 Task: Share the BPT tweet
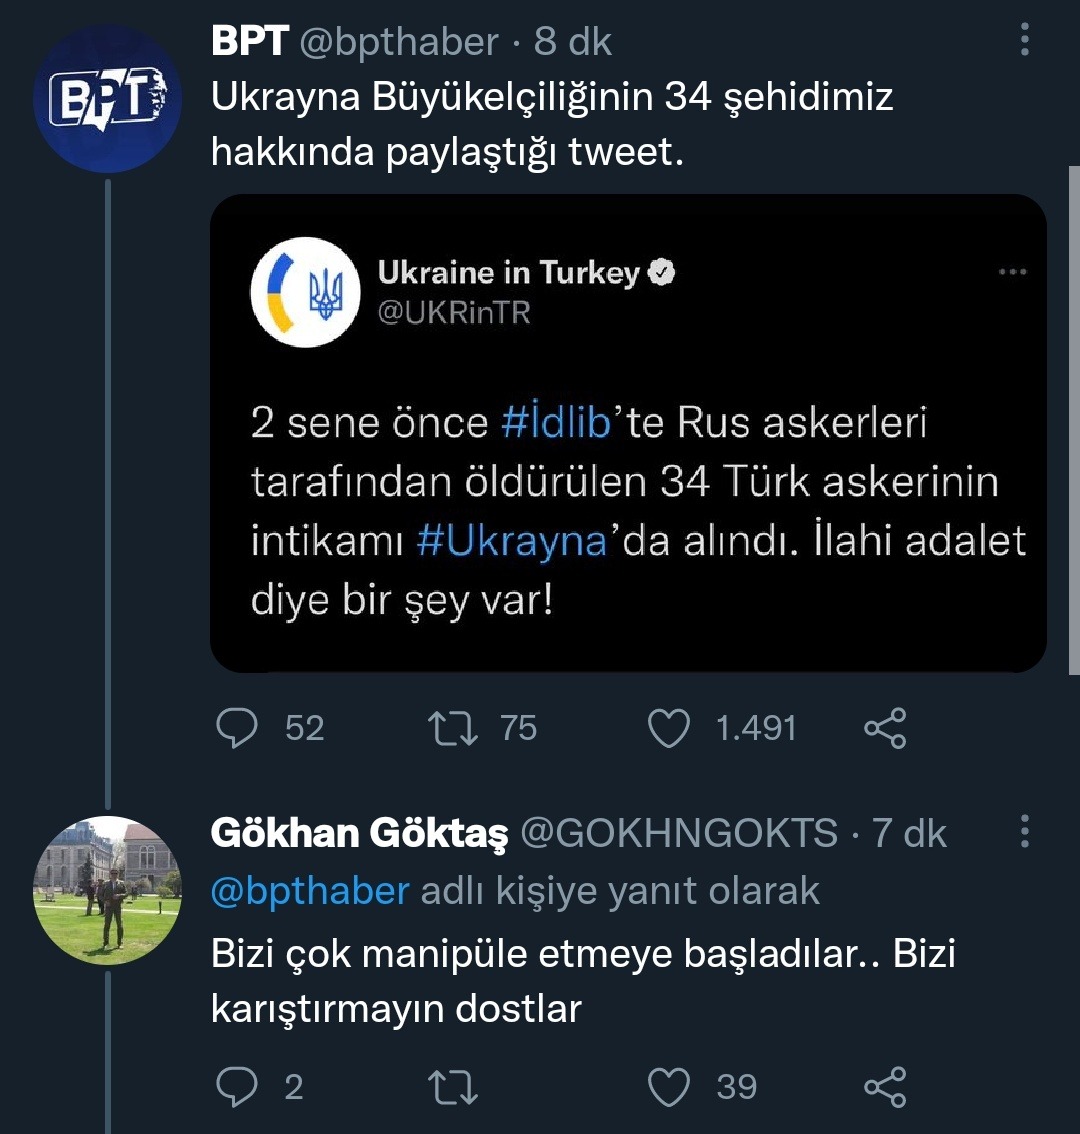884,728
